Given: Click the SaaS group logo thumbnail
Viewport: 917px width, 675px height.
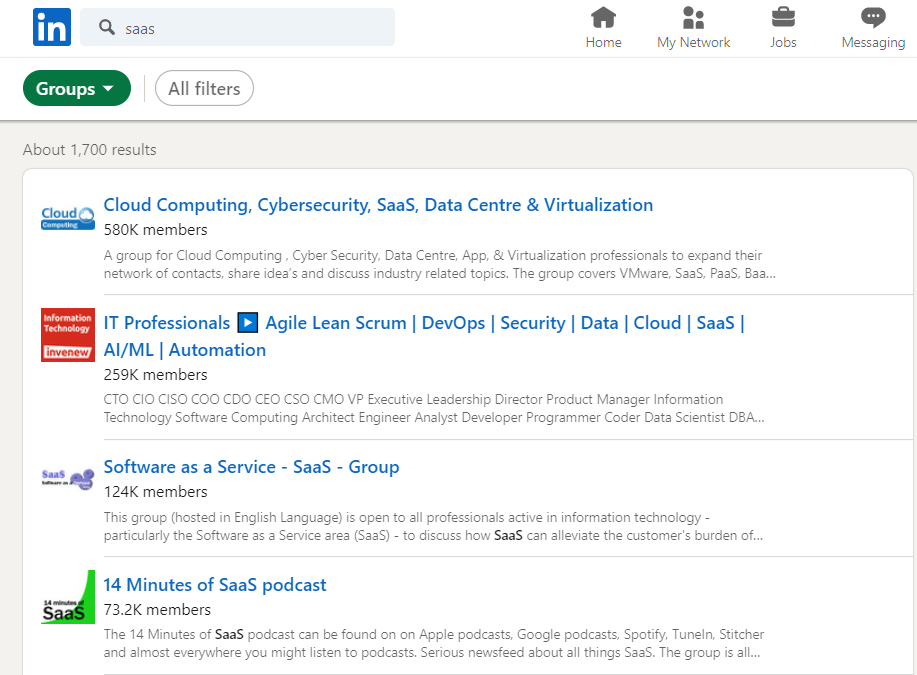Looking at the screenshot, I should tap(68, 479).
